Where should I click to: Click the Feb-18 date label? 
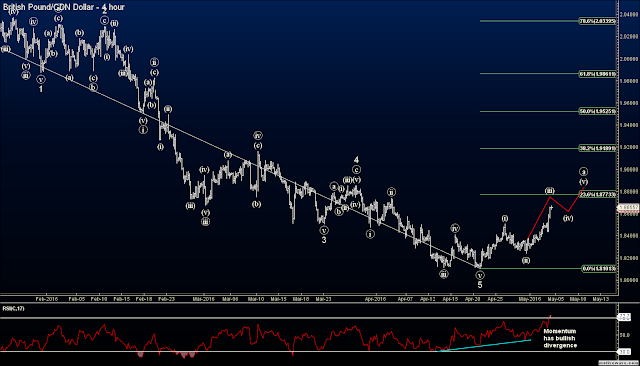click(144, 299)
